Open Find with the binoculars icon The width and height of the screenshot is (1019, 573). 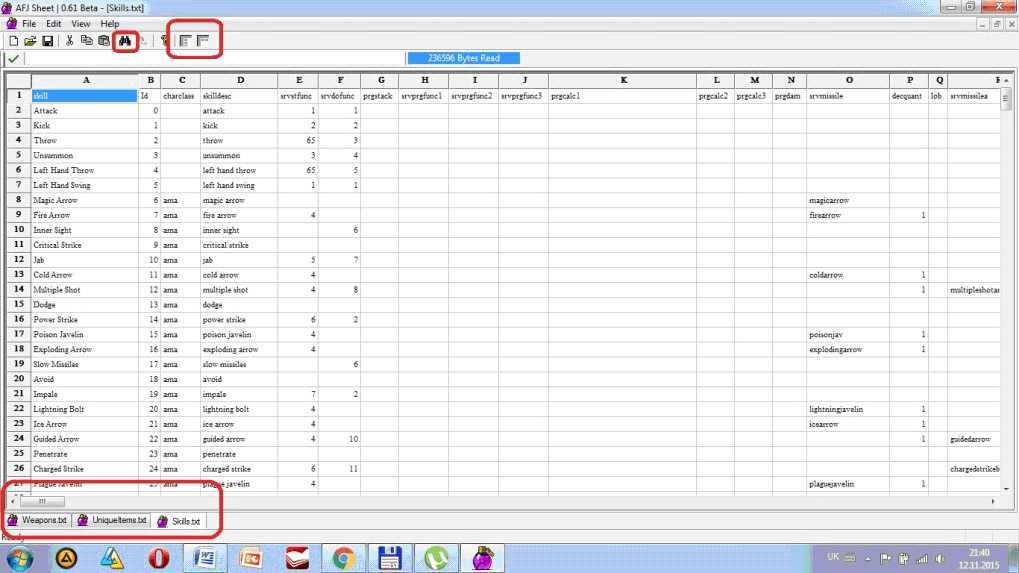tap(125, 41)
